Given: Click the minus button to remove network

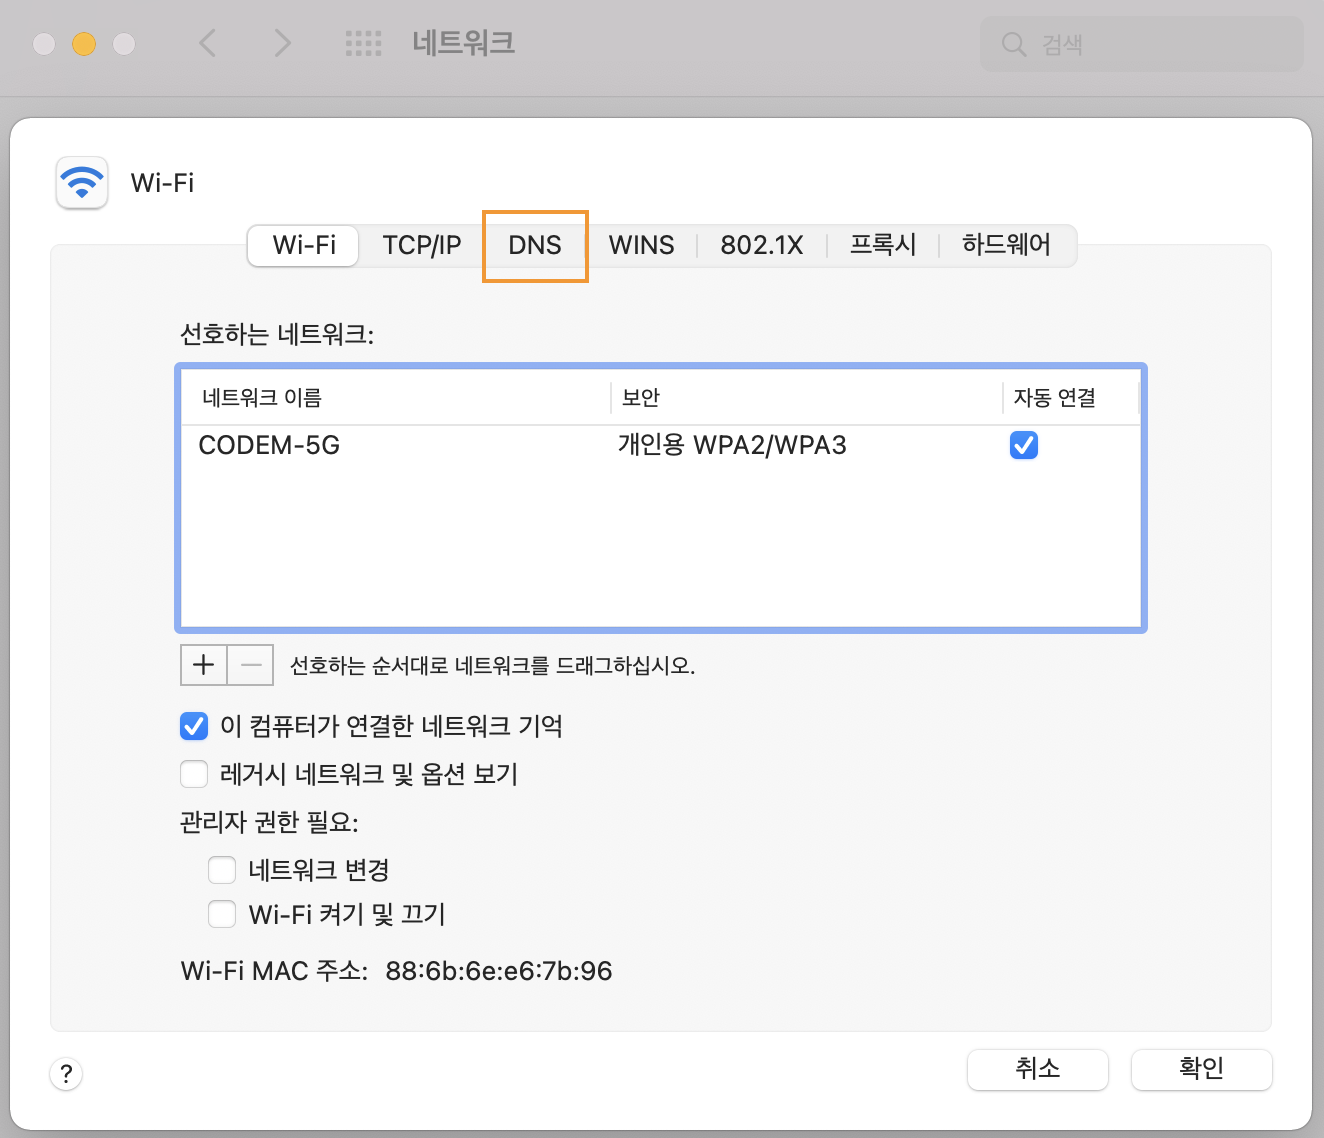Looking at the screenshot, I should (251, 665).
